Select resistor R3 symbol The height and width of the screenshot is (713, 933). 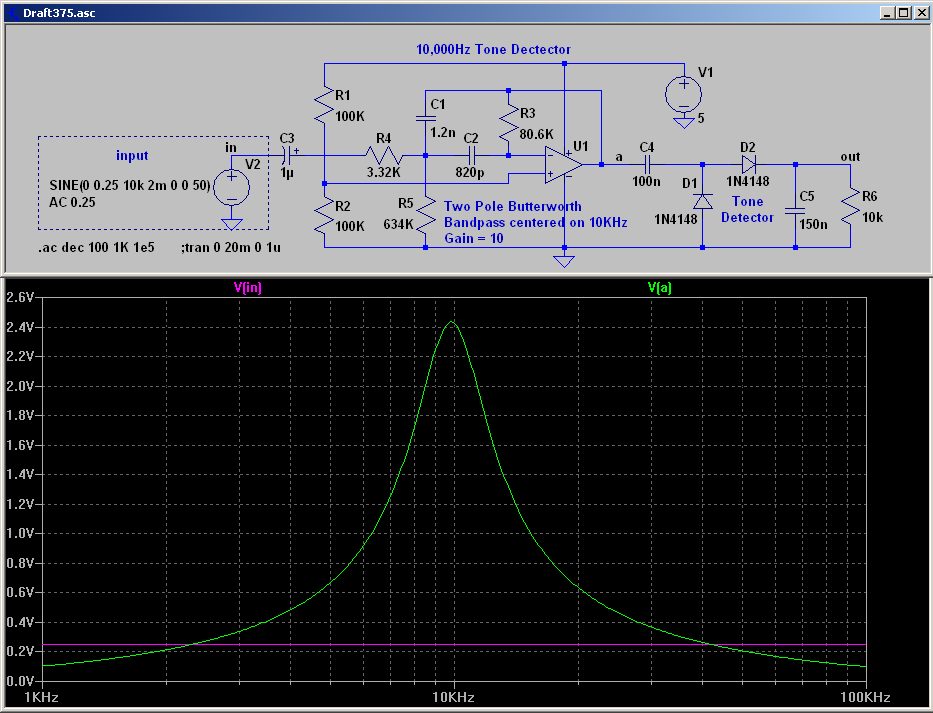point(509,123)
